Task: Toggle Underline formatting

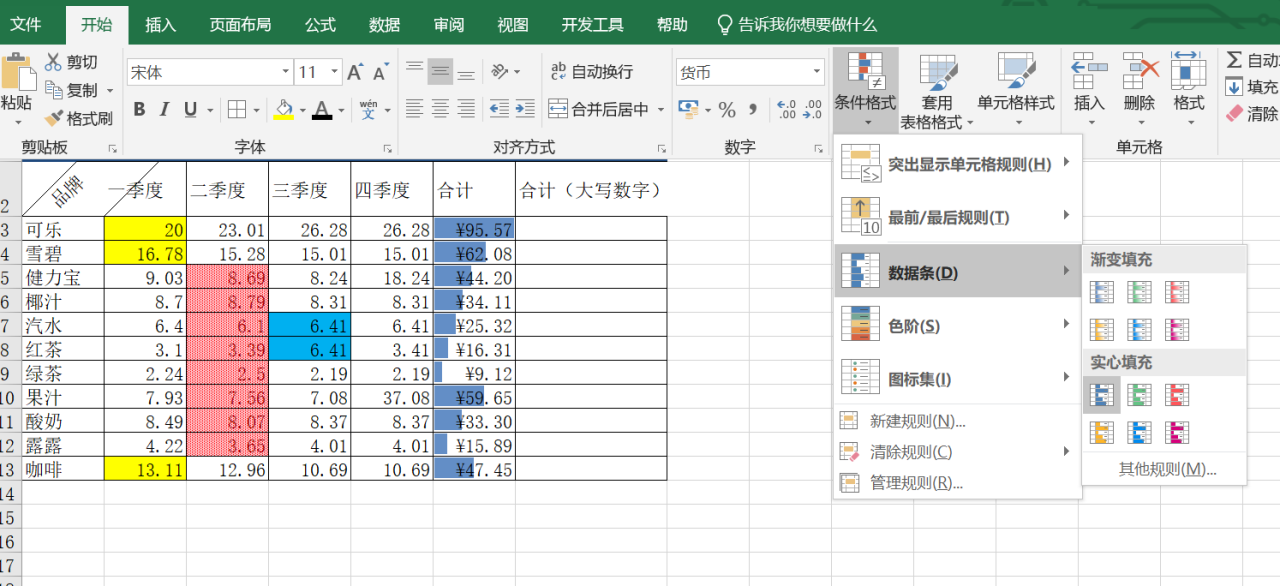Action: [190, 109]
